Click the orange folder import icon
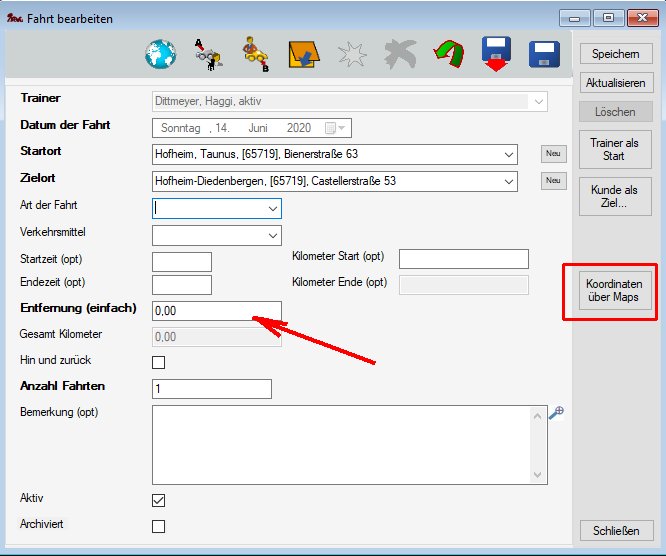This screenshot has height=556, width=666. pyautogui.click(x=302, y=55)
